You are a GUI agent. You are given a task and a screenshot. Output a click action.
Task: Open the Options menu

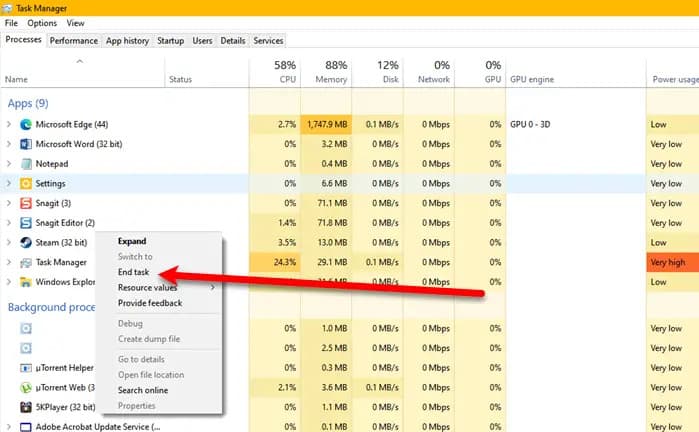[x=42, y=23]
